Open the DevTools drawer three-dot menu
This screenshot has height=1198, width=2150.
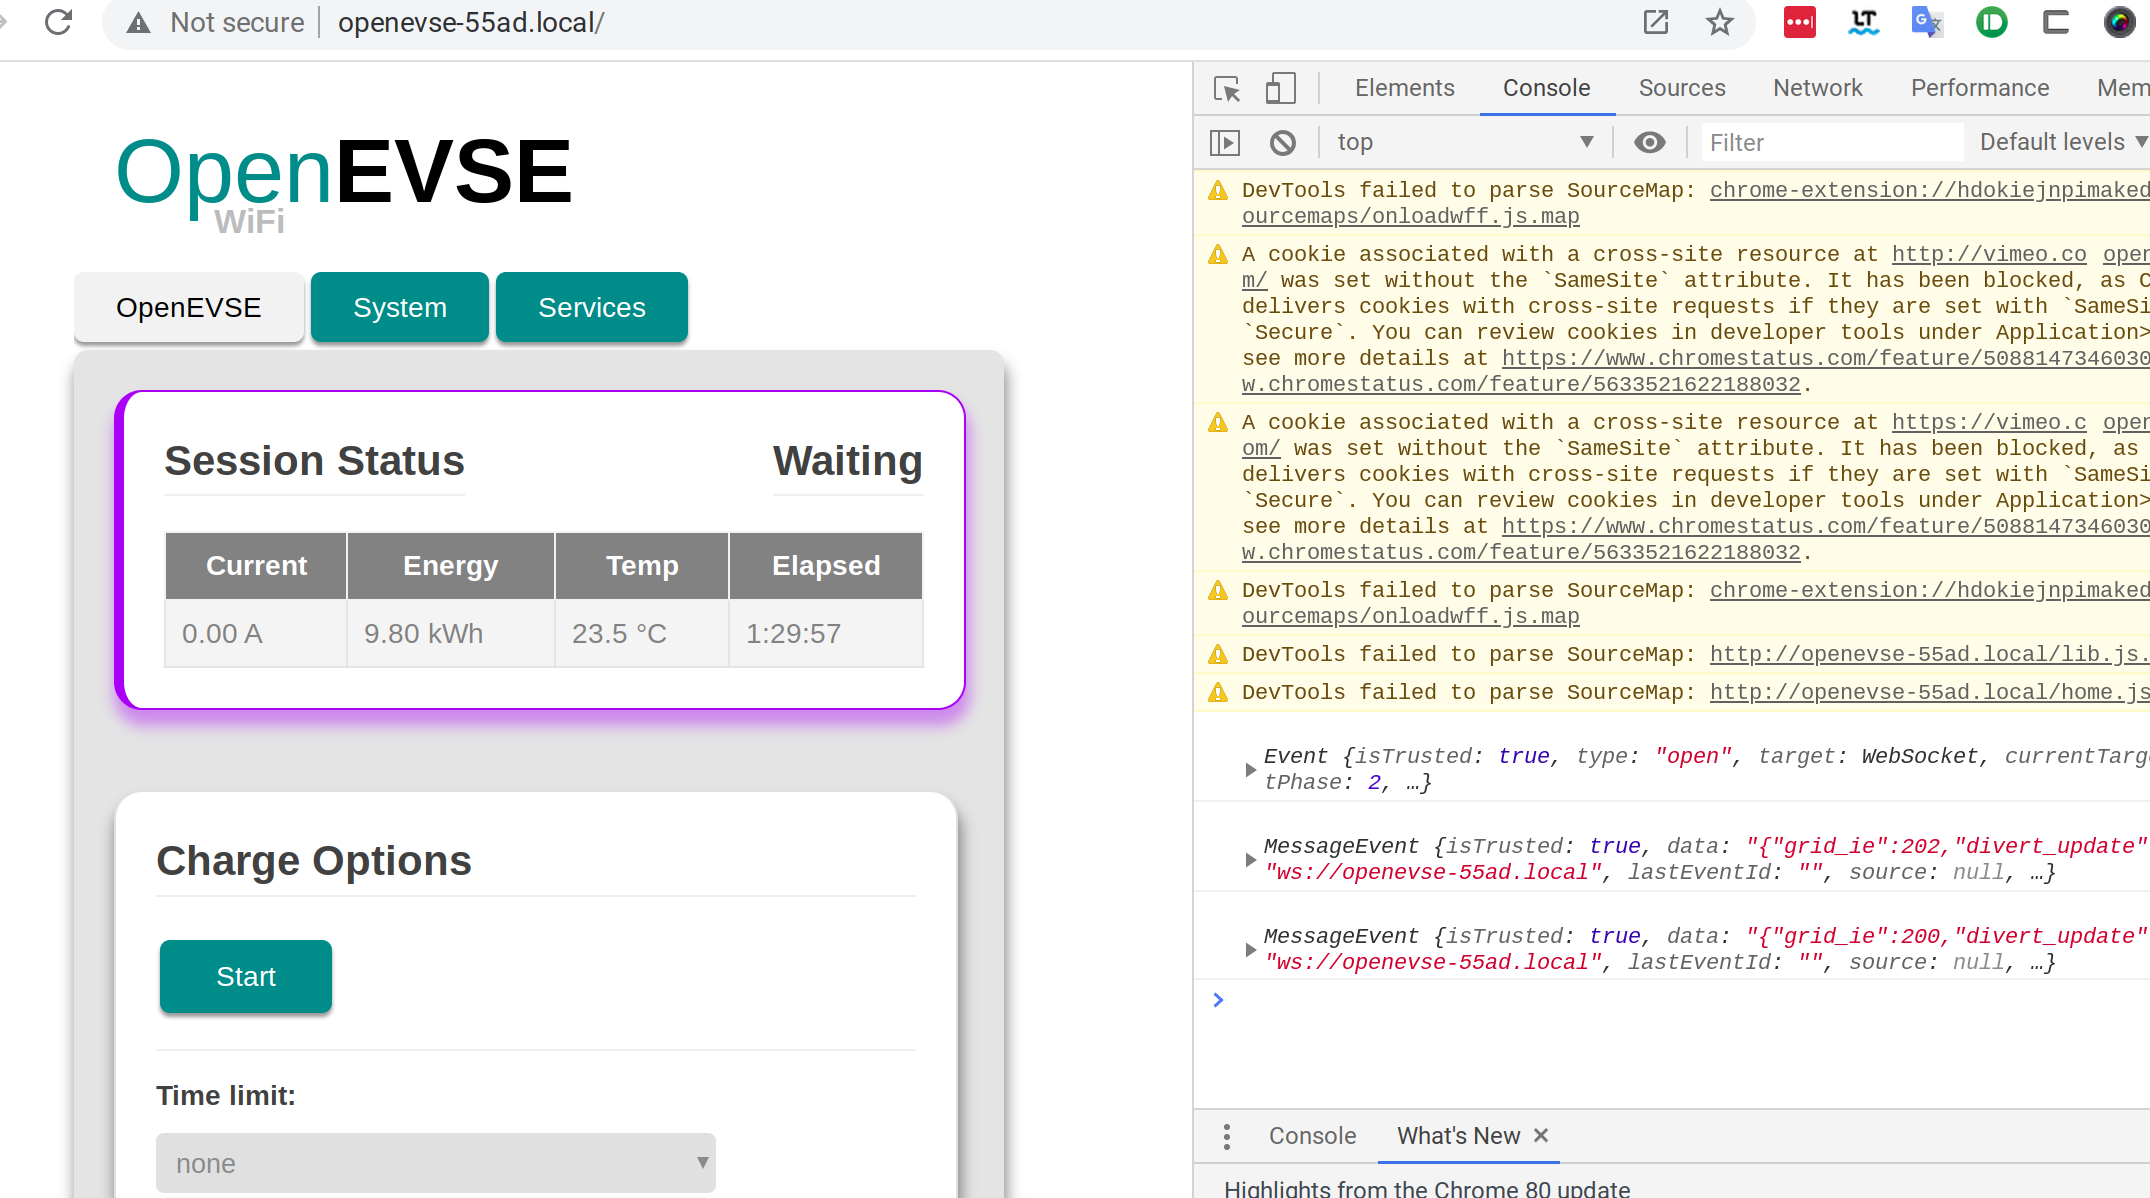(1226, 1136)
